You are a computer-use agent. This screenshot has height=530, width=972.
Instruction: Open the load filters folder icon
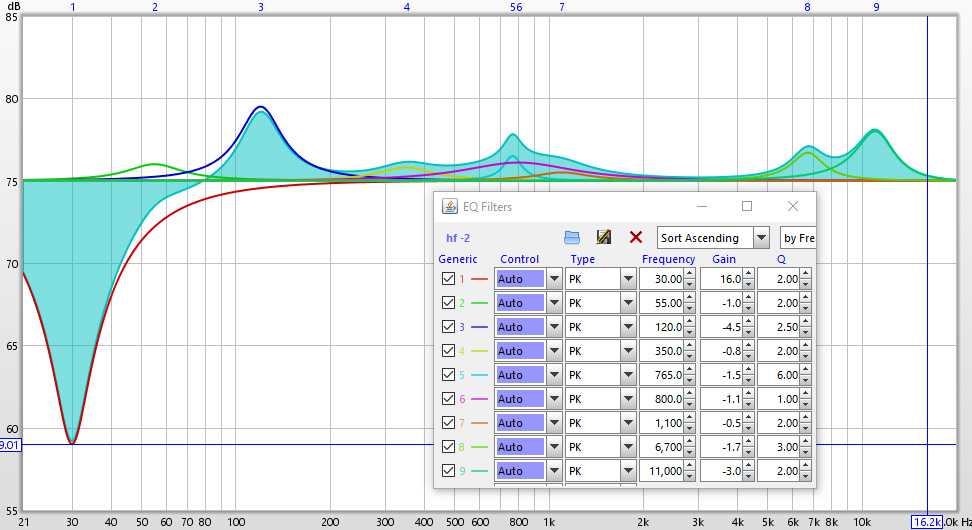coord(572,237)
